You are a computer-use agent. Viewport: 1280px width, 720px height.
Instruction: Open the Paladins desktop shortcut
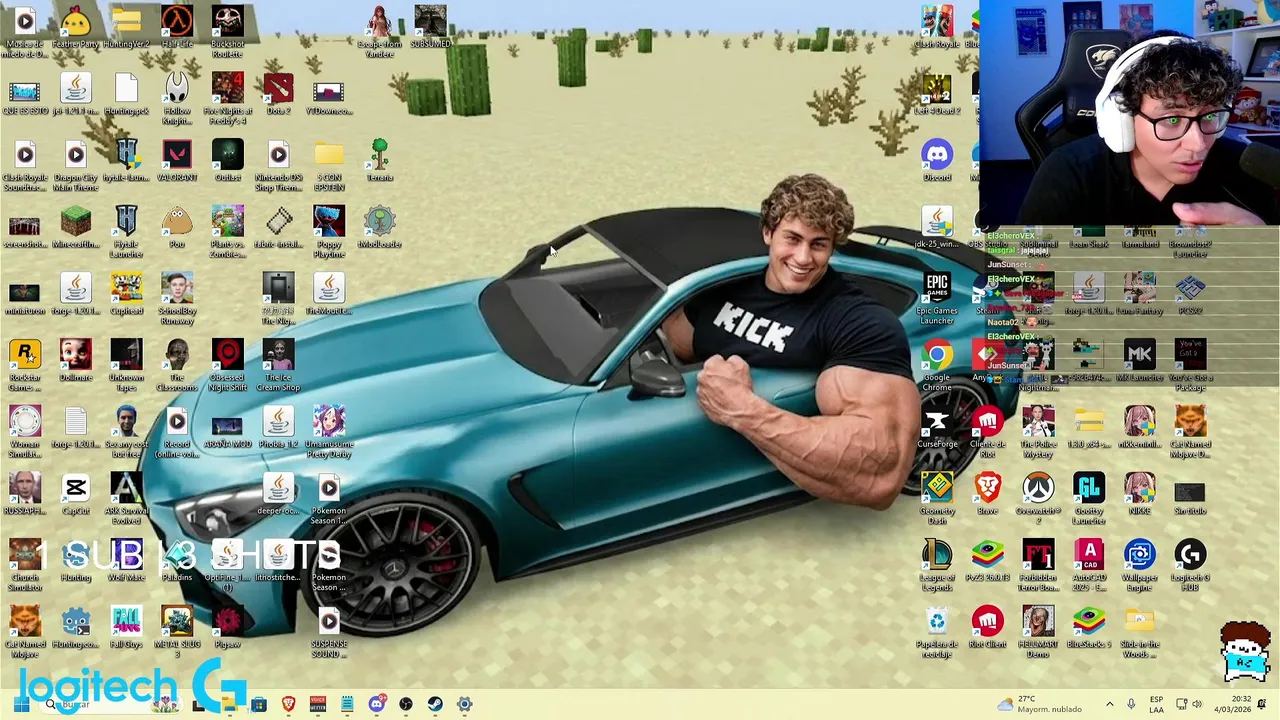(177, 560)
